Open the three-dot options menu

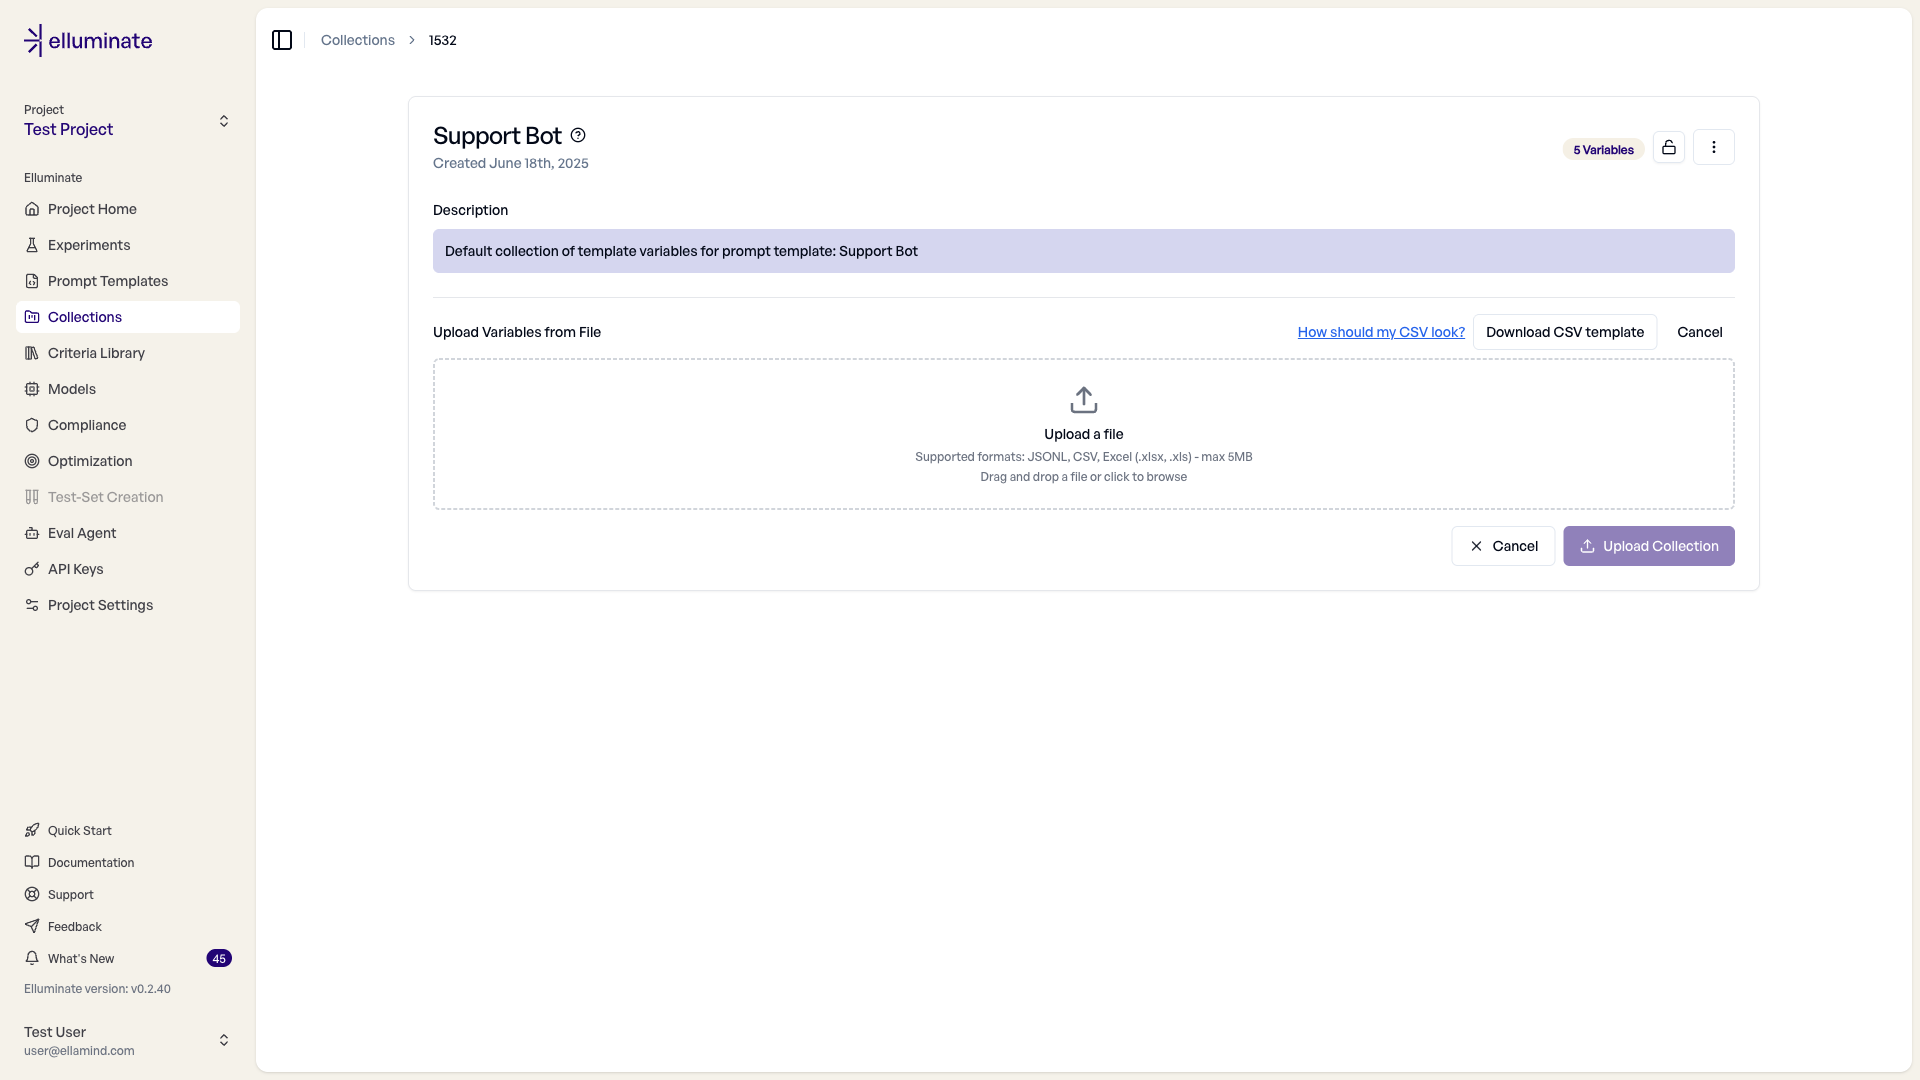point(1713,147)
